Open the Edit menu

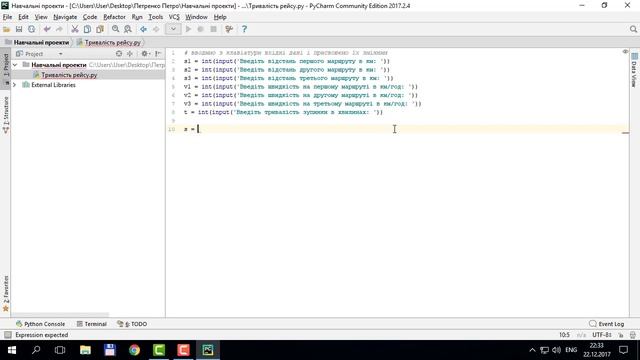[23, 17]
